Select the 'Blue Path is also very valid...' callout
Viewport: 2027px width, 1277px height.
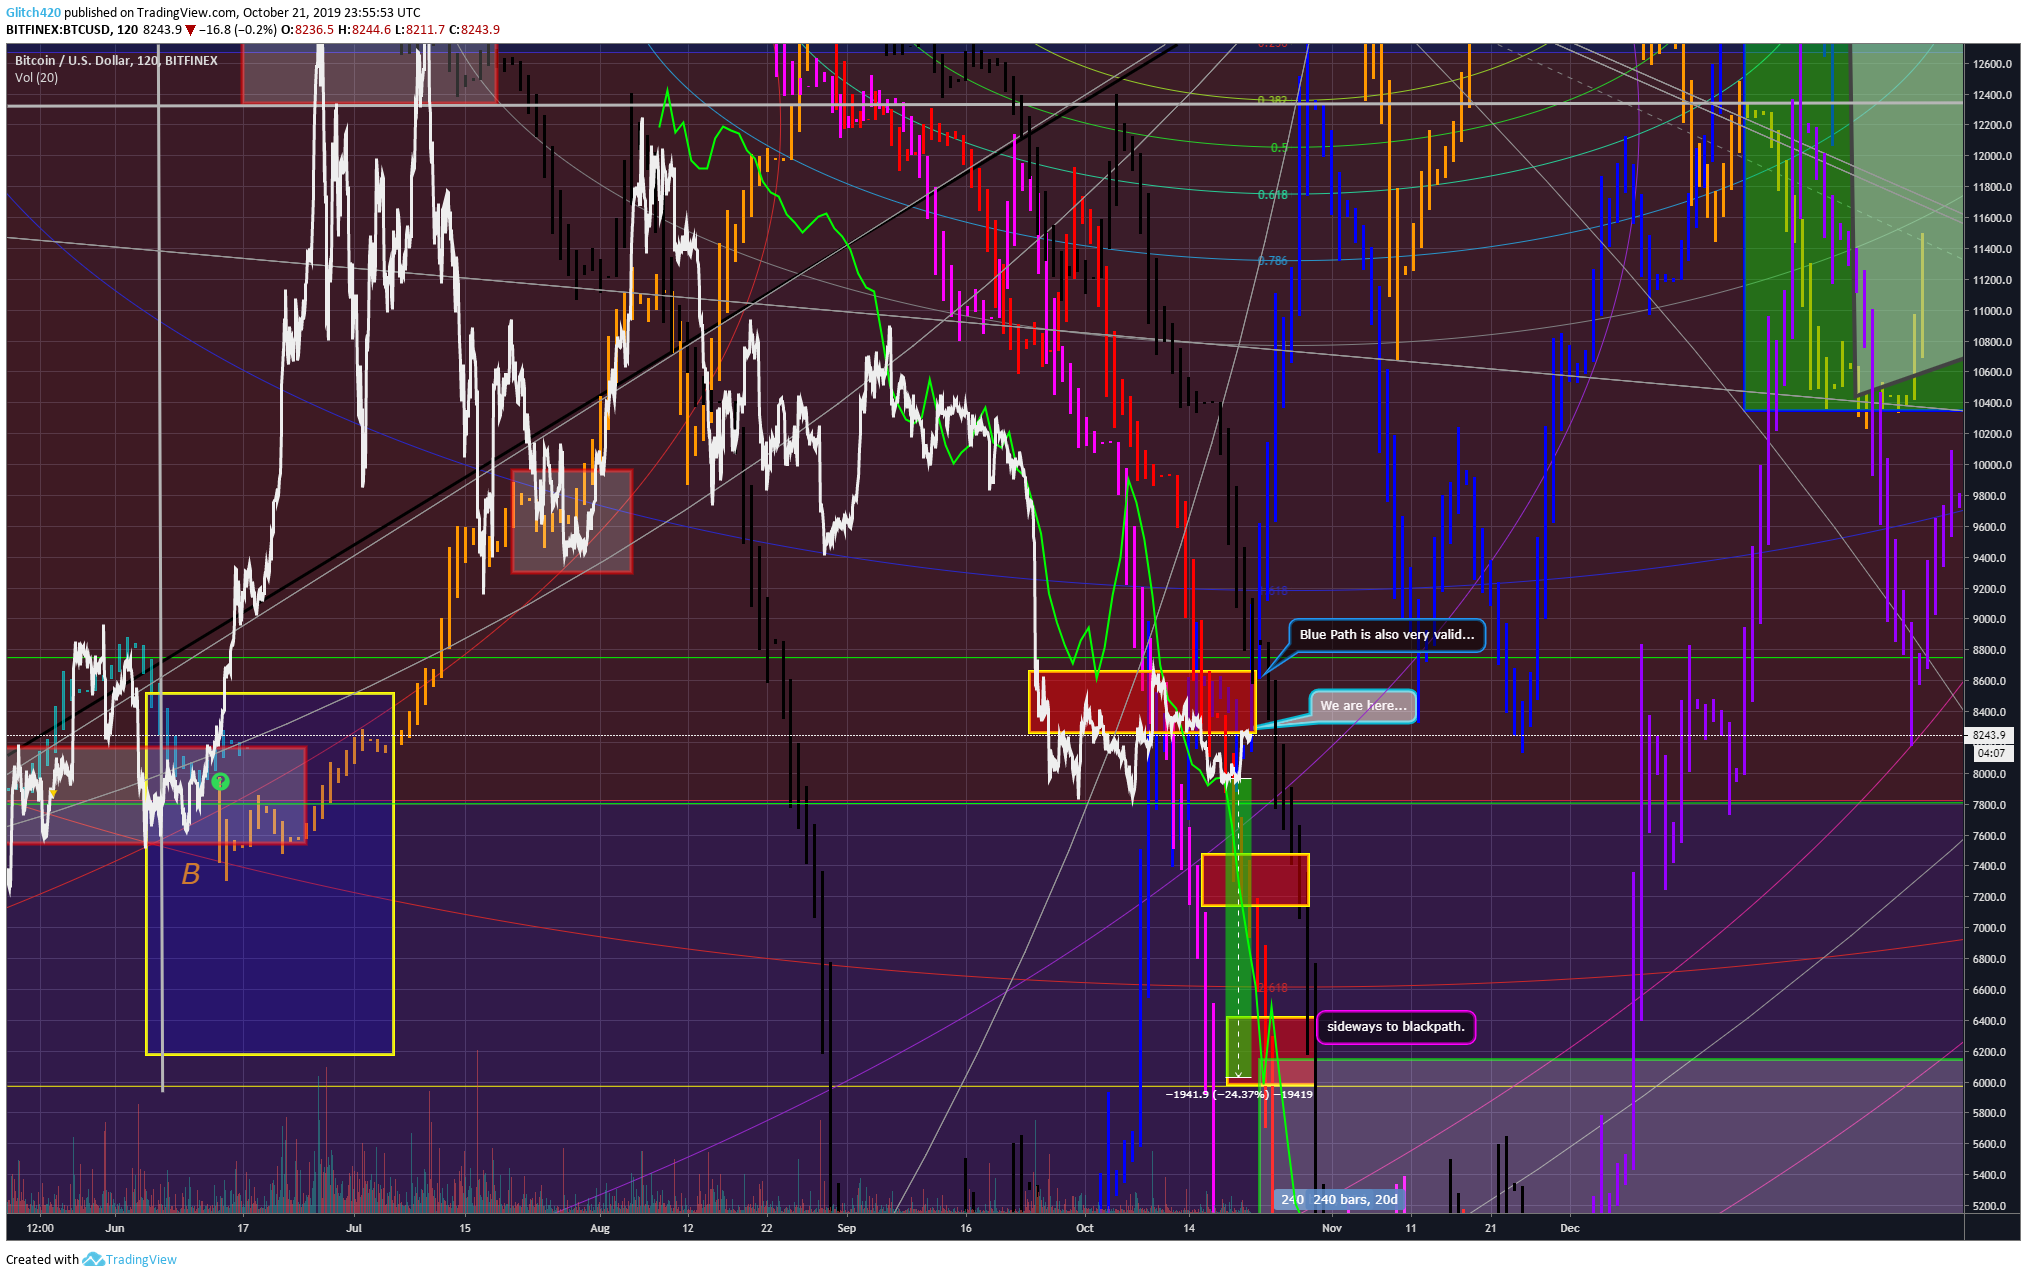point(1386,635)
